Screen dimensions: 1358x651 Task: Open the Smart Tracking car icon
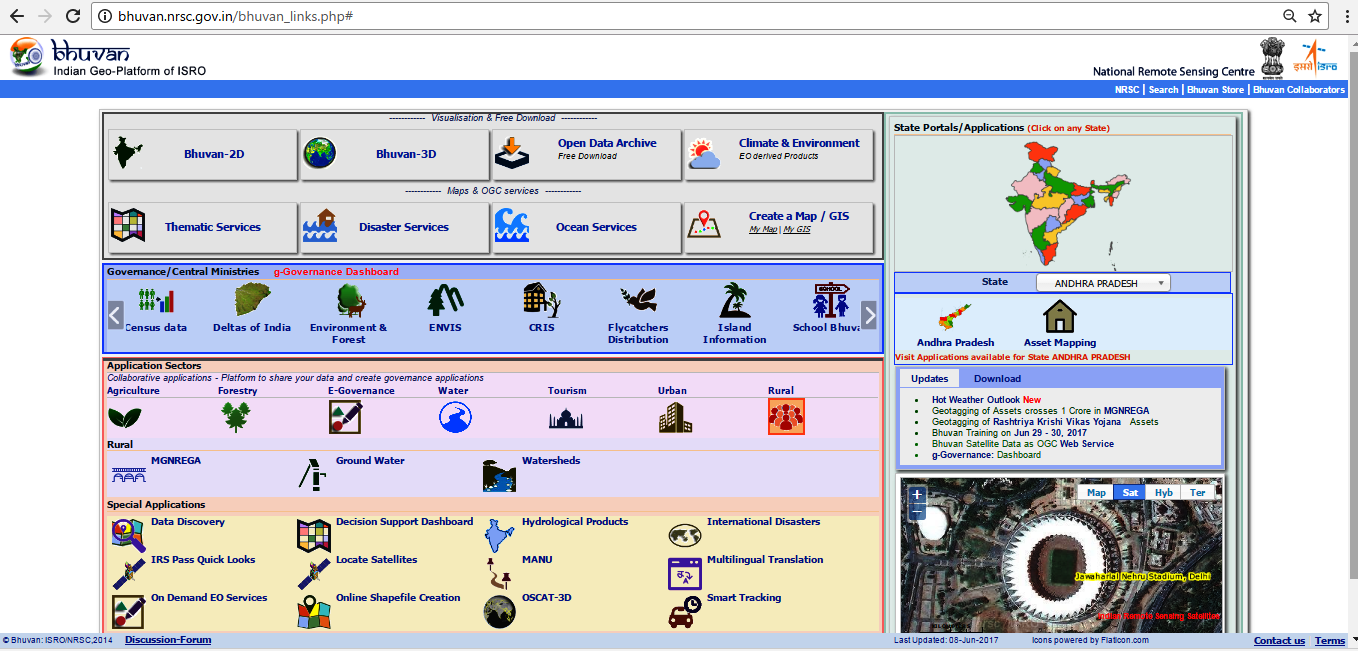pyautogui.click(x=685, y=612)
